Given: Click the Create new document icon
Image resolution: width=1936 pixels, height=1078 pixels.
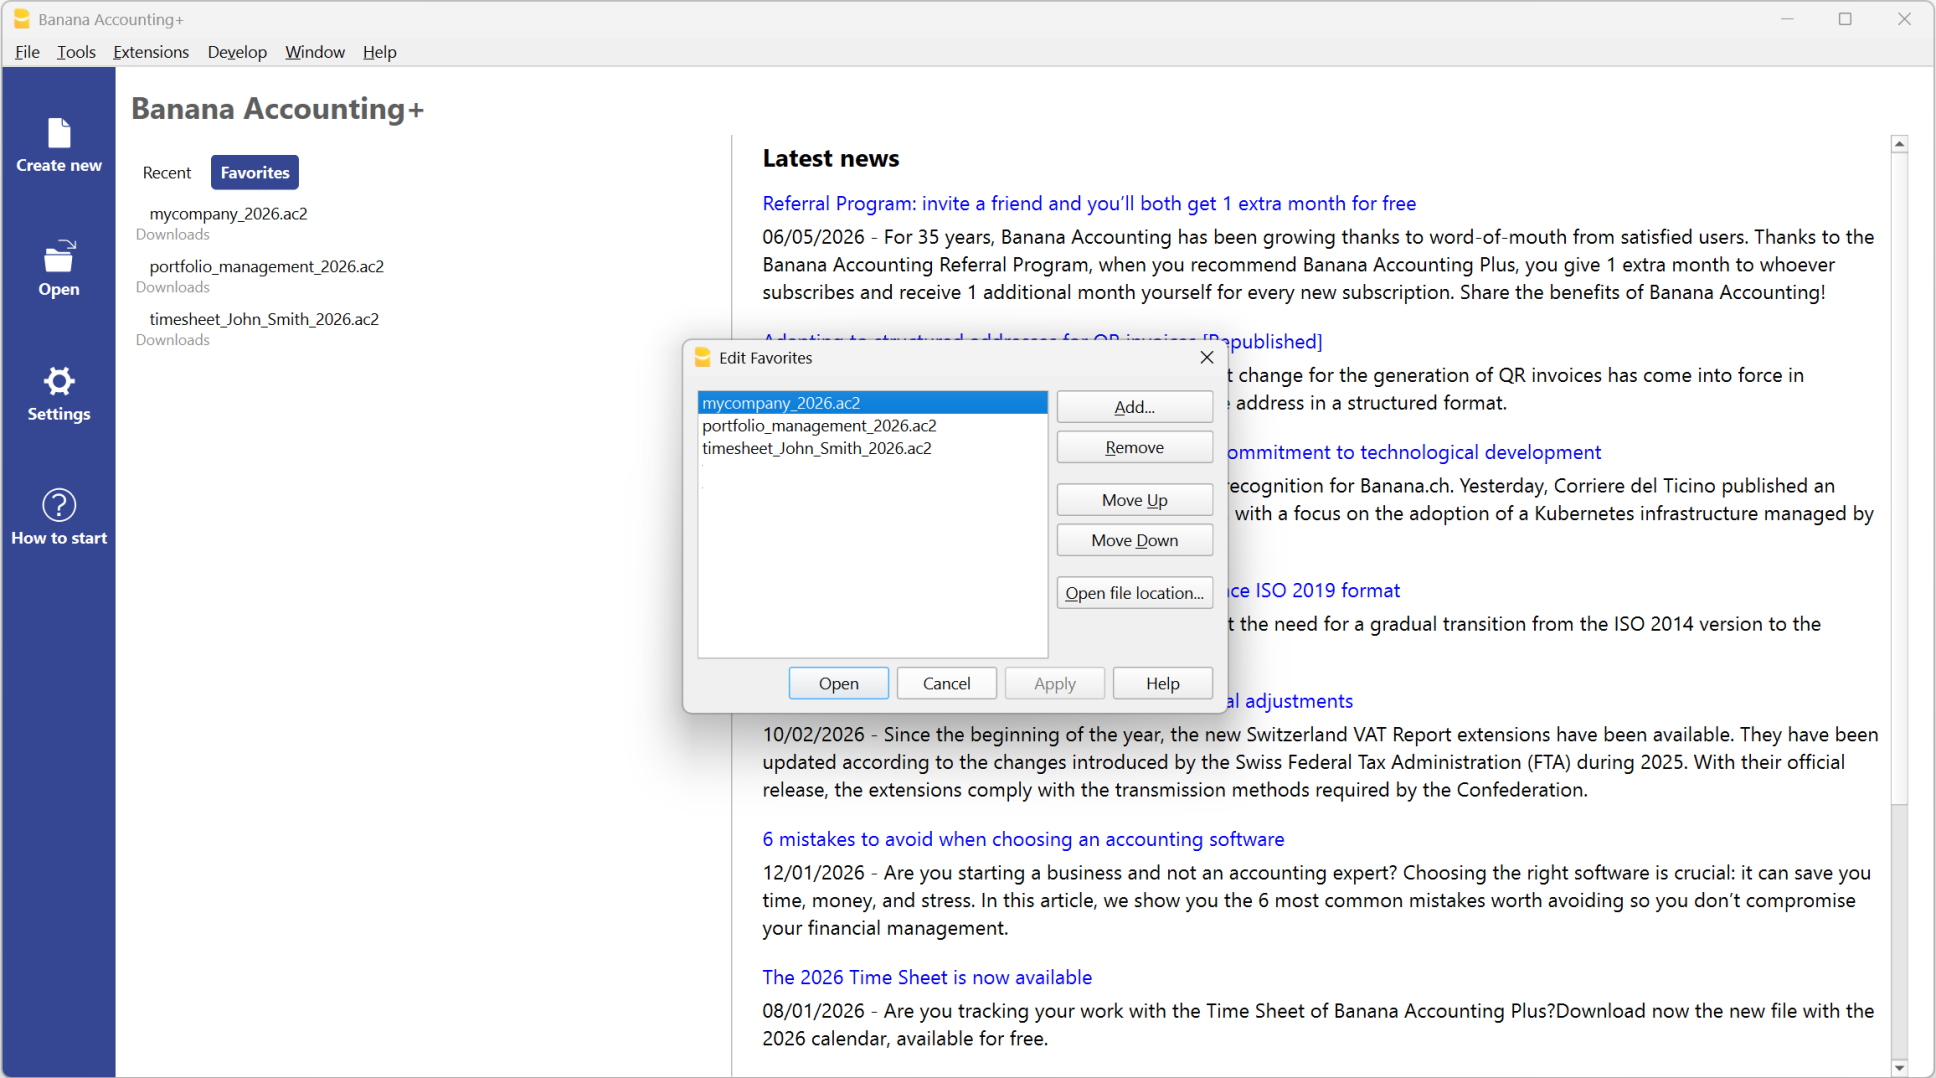Looking at the screenshot, I should point(59,133).
